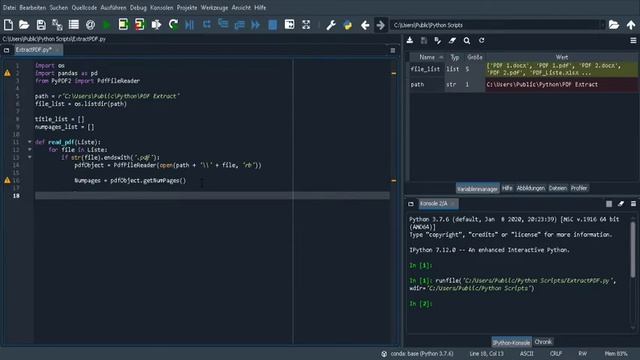Image resolution: width=640 pixels, height=360 pixels.
Task: Switch to the Chronik tab
Action: [x=543, y=342]
